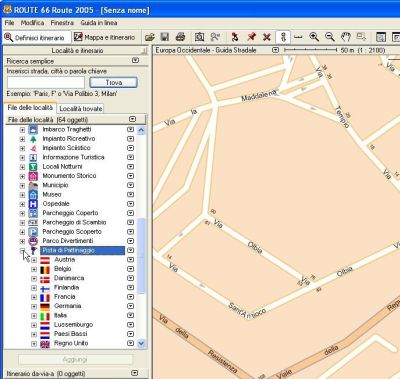The width and height of the screenshot is (400, 379).
Task: Click the Impianto Ricreativo tree icon
Action: (33, 139)
